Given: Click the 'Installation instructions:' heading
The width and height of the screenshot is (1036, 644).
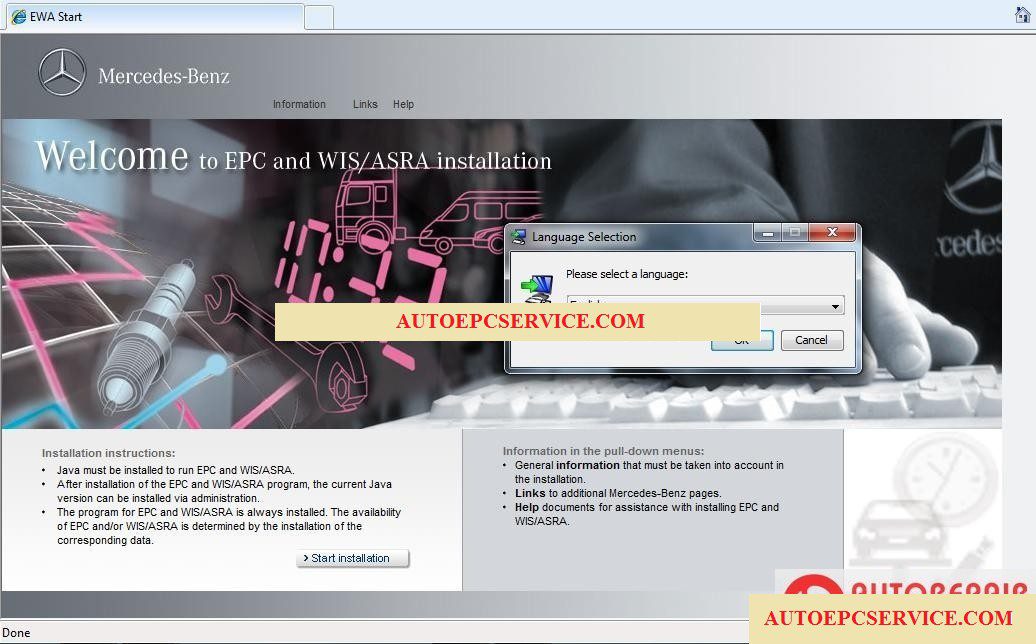Looking at the screenshot, I should click(108, 453).
